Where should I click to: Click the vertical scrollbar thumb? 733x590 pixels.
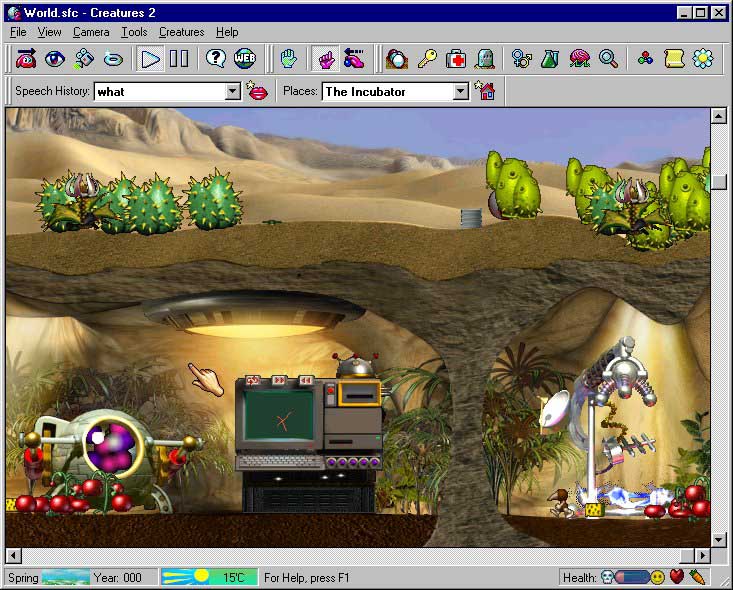(x=719, y=182)
